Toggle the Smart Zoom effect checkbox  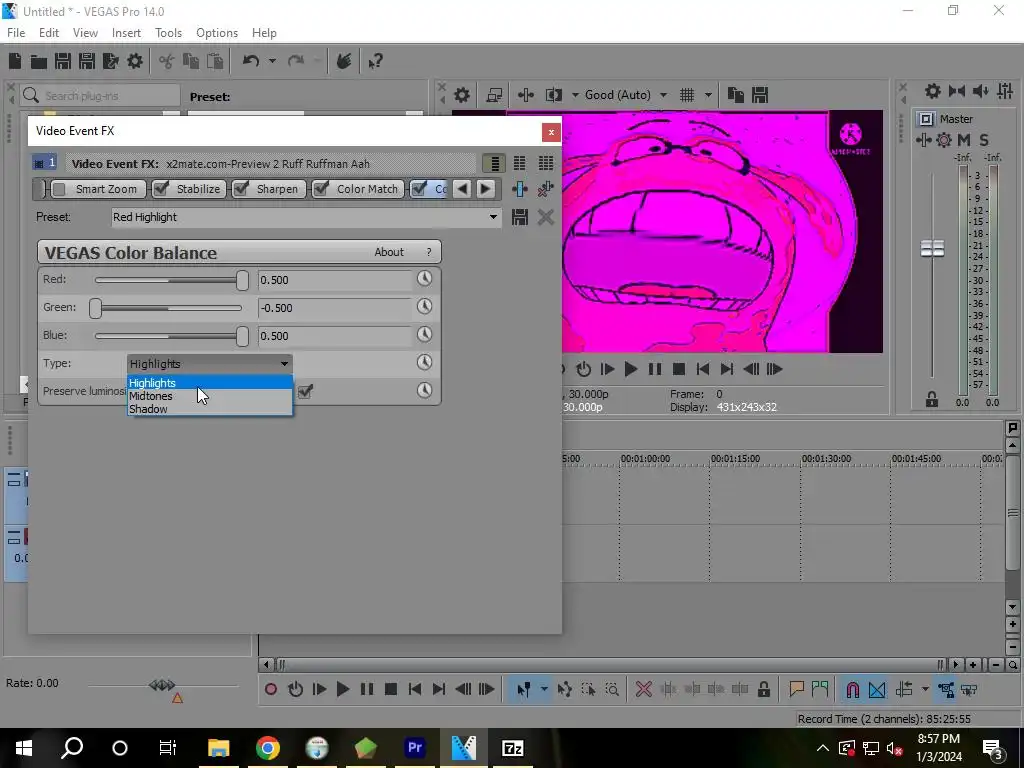coord(59,189)
